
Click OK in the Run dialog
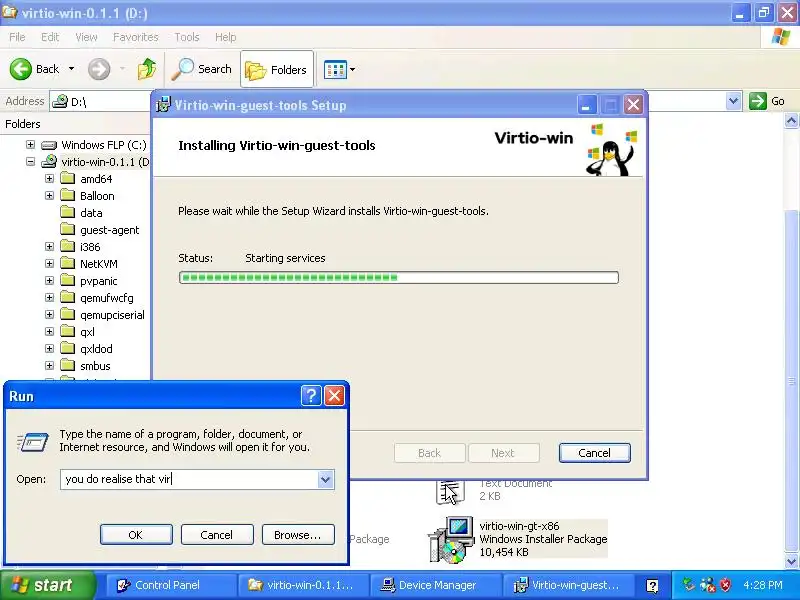click(x=136, y=535)
